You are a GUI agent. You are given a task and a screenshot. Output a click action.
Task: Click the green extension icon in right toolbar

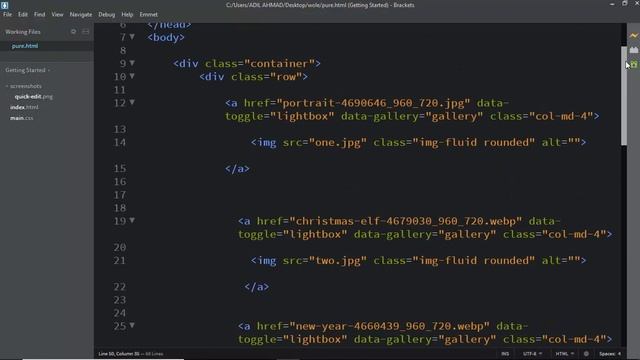pos(634,64)
